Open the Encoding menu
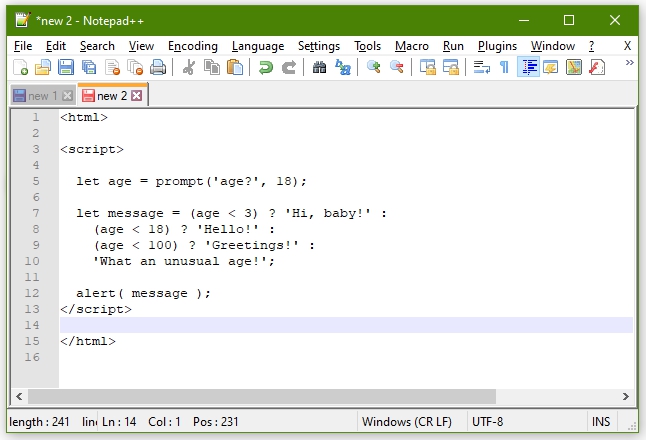 point(193,46)
